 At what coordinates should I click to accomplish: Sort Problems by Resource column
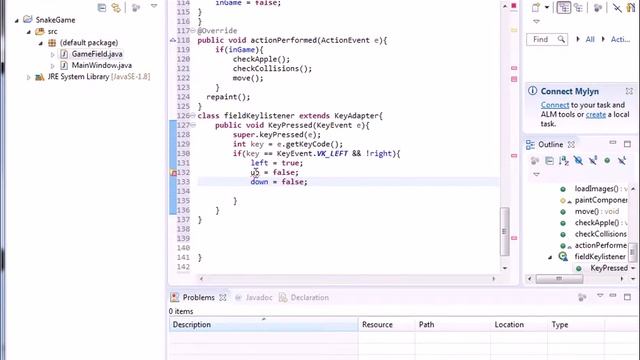[x=387, y=324]
